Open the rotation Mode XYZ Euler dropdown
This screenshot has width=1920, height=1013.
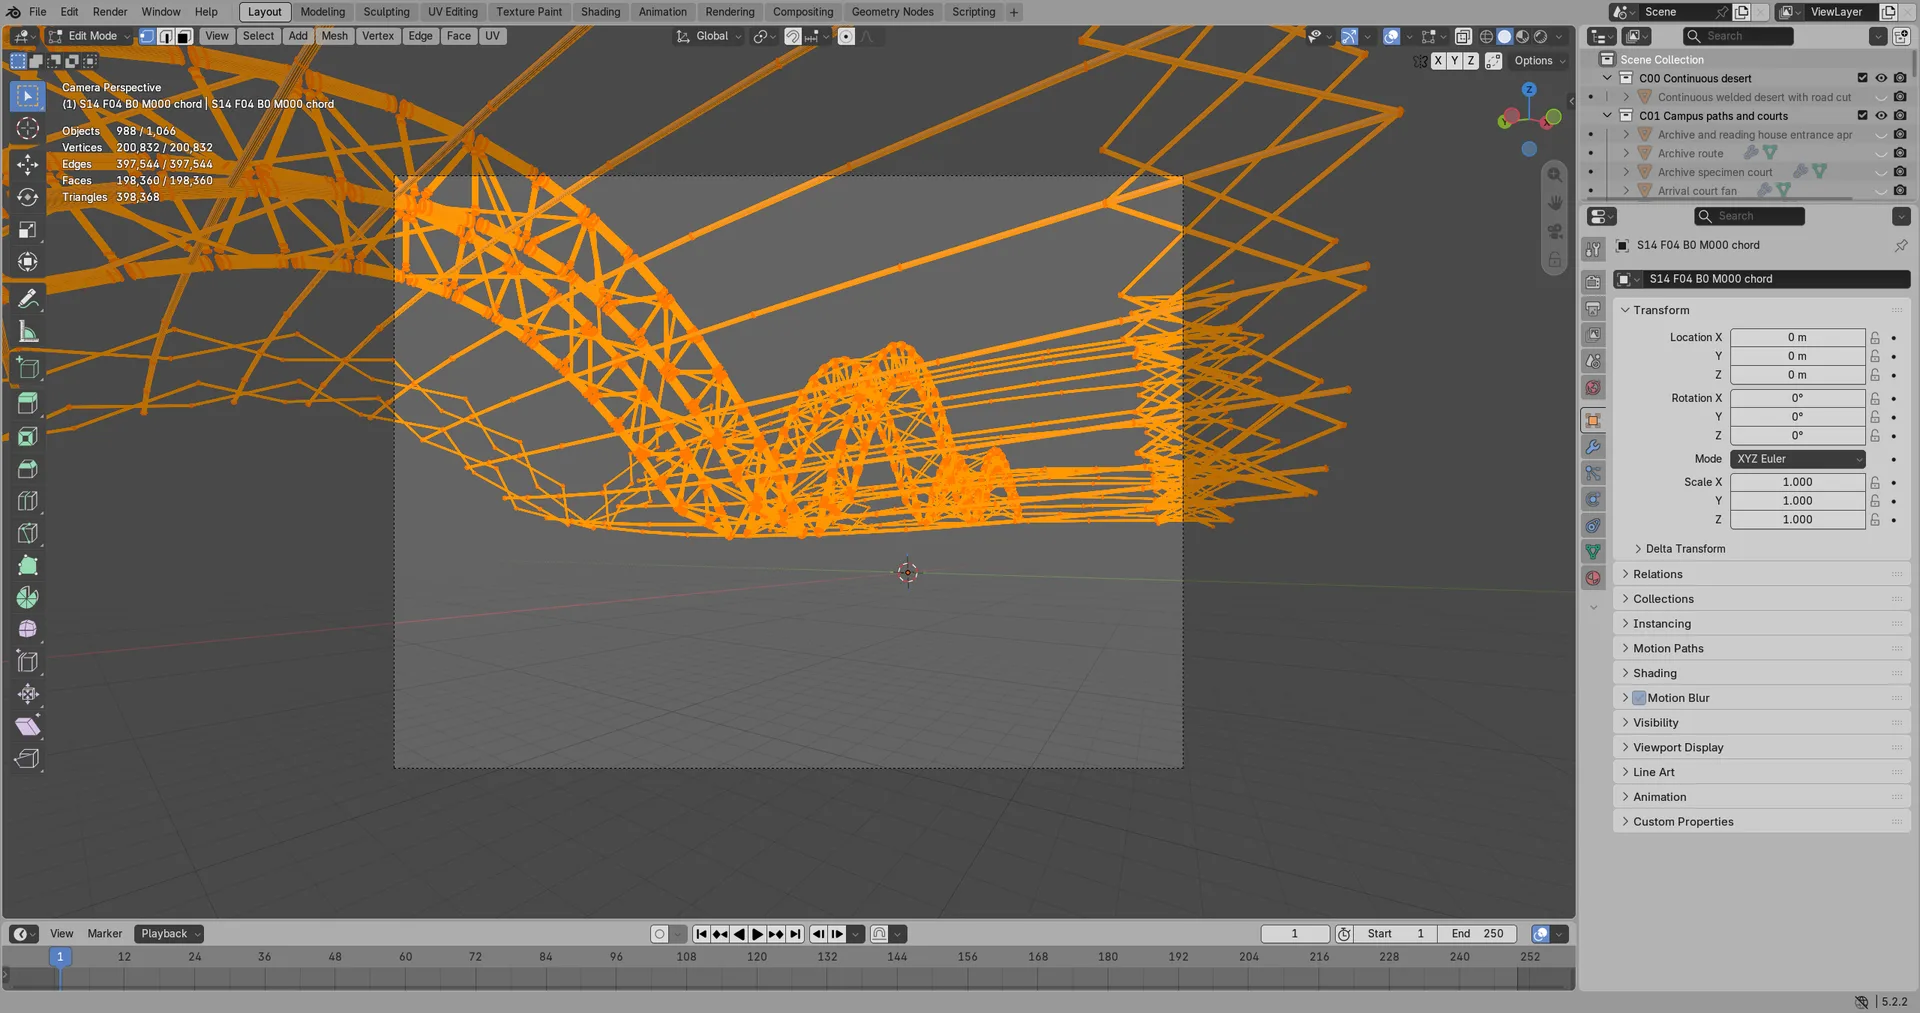[1798, 459]
